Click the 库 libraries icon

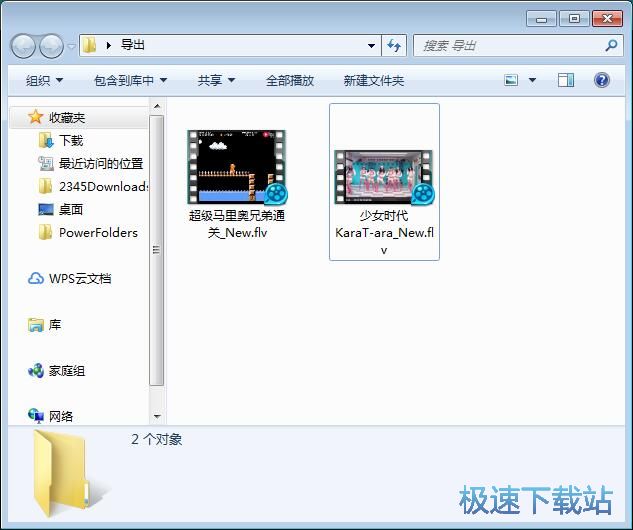tap(36, 325)
